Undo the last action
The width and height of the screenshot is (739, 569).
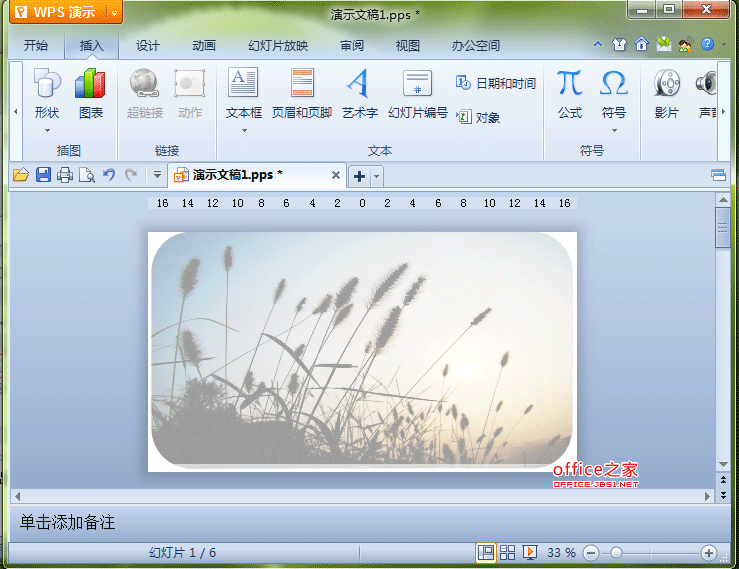coord(109,175)
